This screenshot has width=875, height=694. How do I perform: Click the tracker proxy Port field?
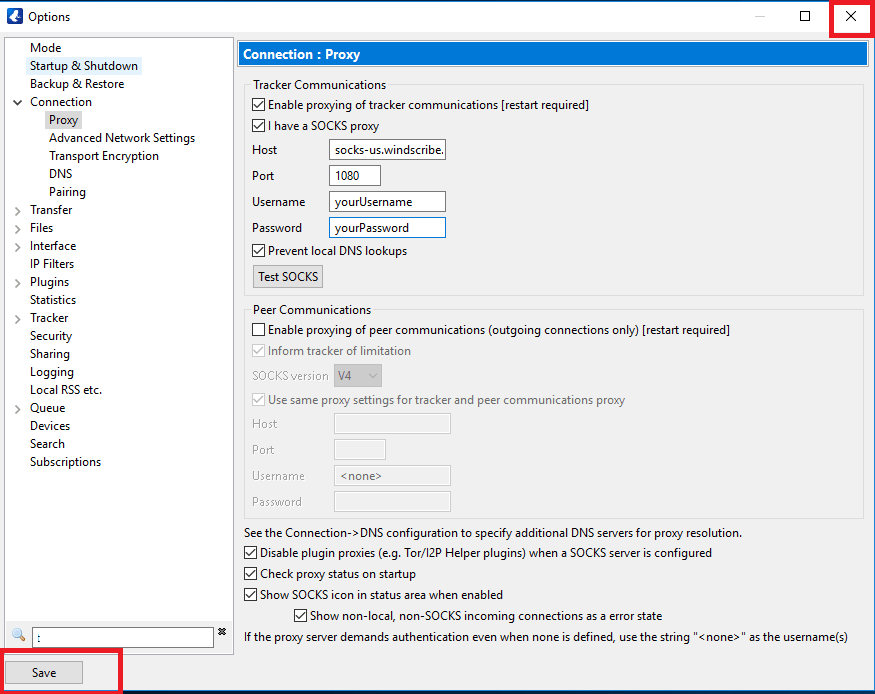355,176
